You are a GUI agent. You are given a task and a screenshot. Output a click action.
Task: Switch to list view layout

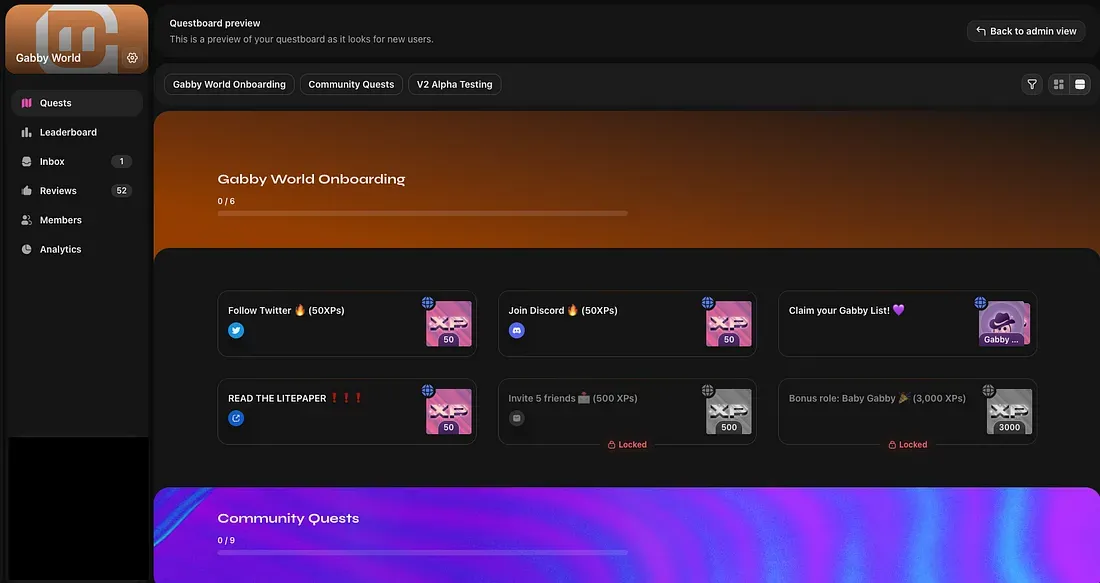point(1079,84)
